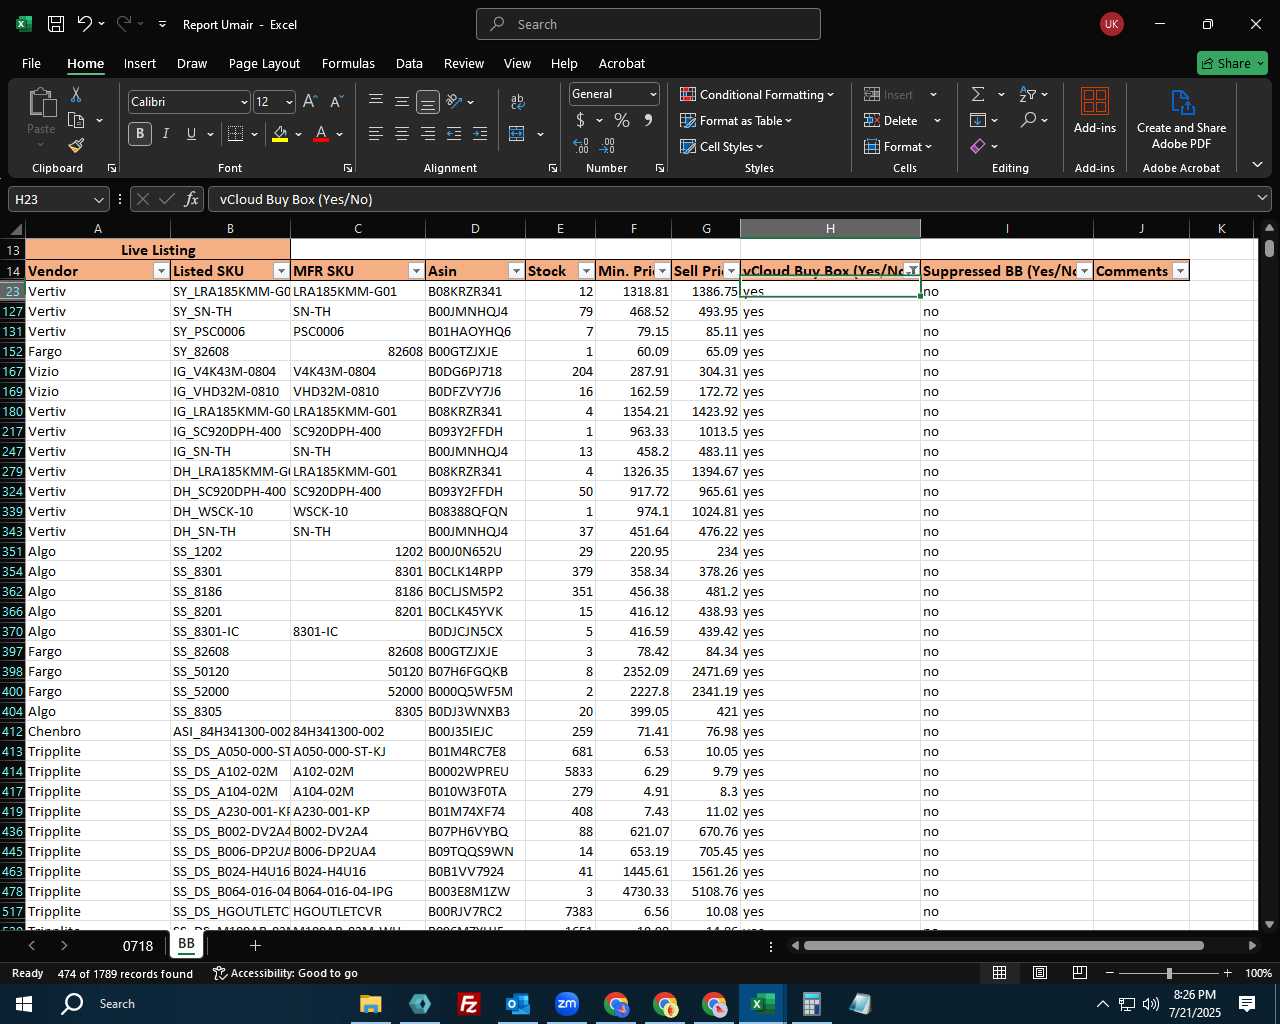Screen dimensions: 1280x1024
Task: Click the Decrease Decimal icon
Action: click(x=608, y=146)
